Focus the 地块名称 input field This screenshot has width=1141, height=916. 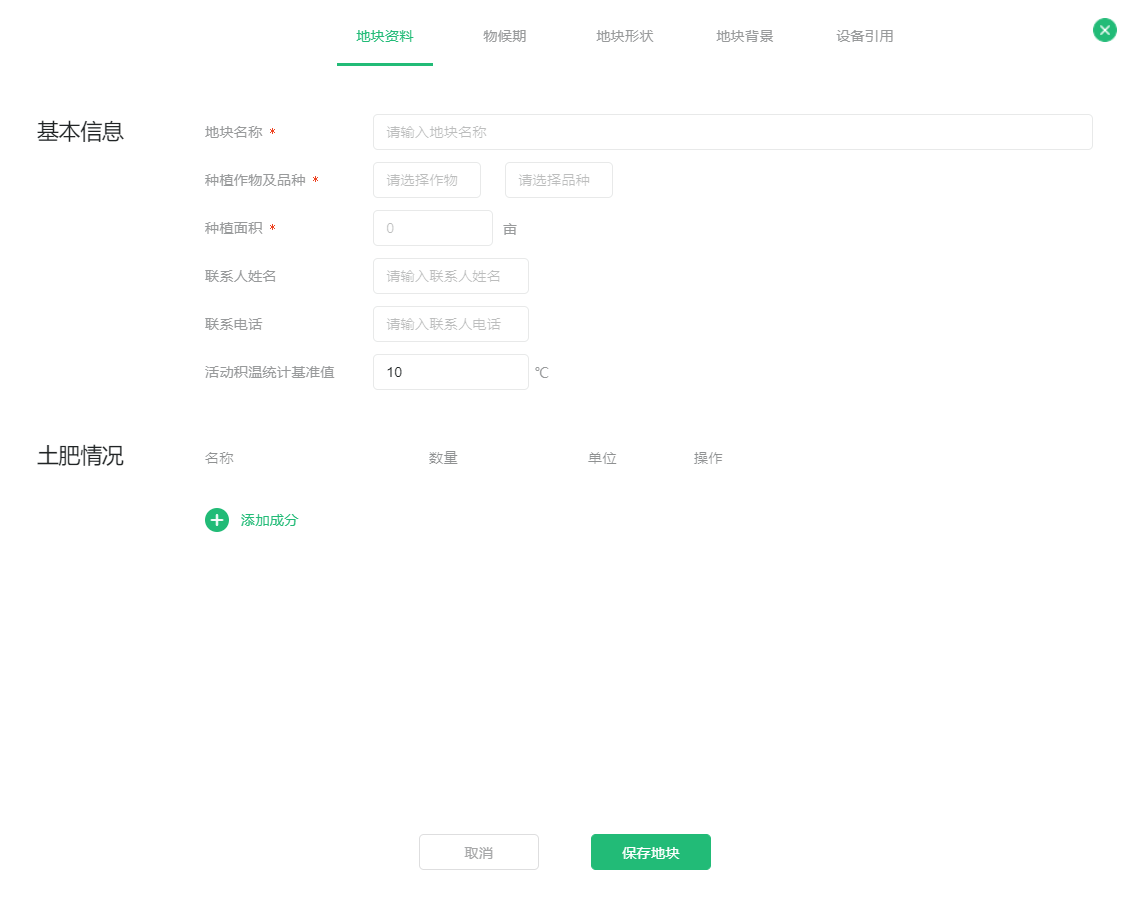click(x=732, y=132)
